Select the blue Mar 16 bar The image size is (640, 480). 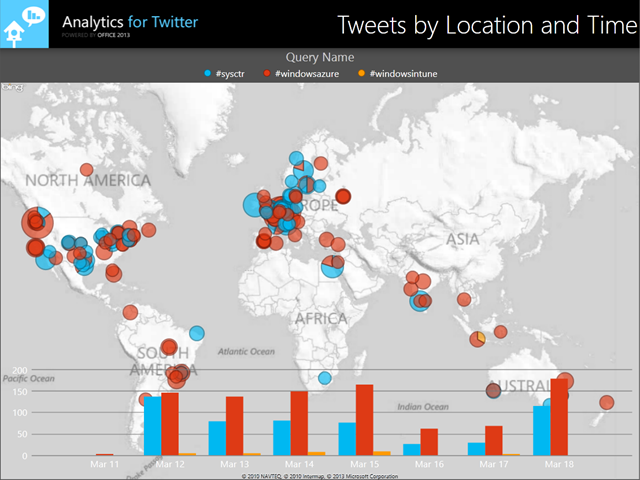(411, 449)
